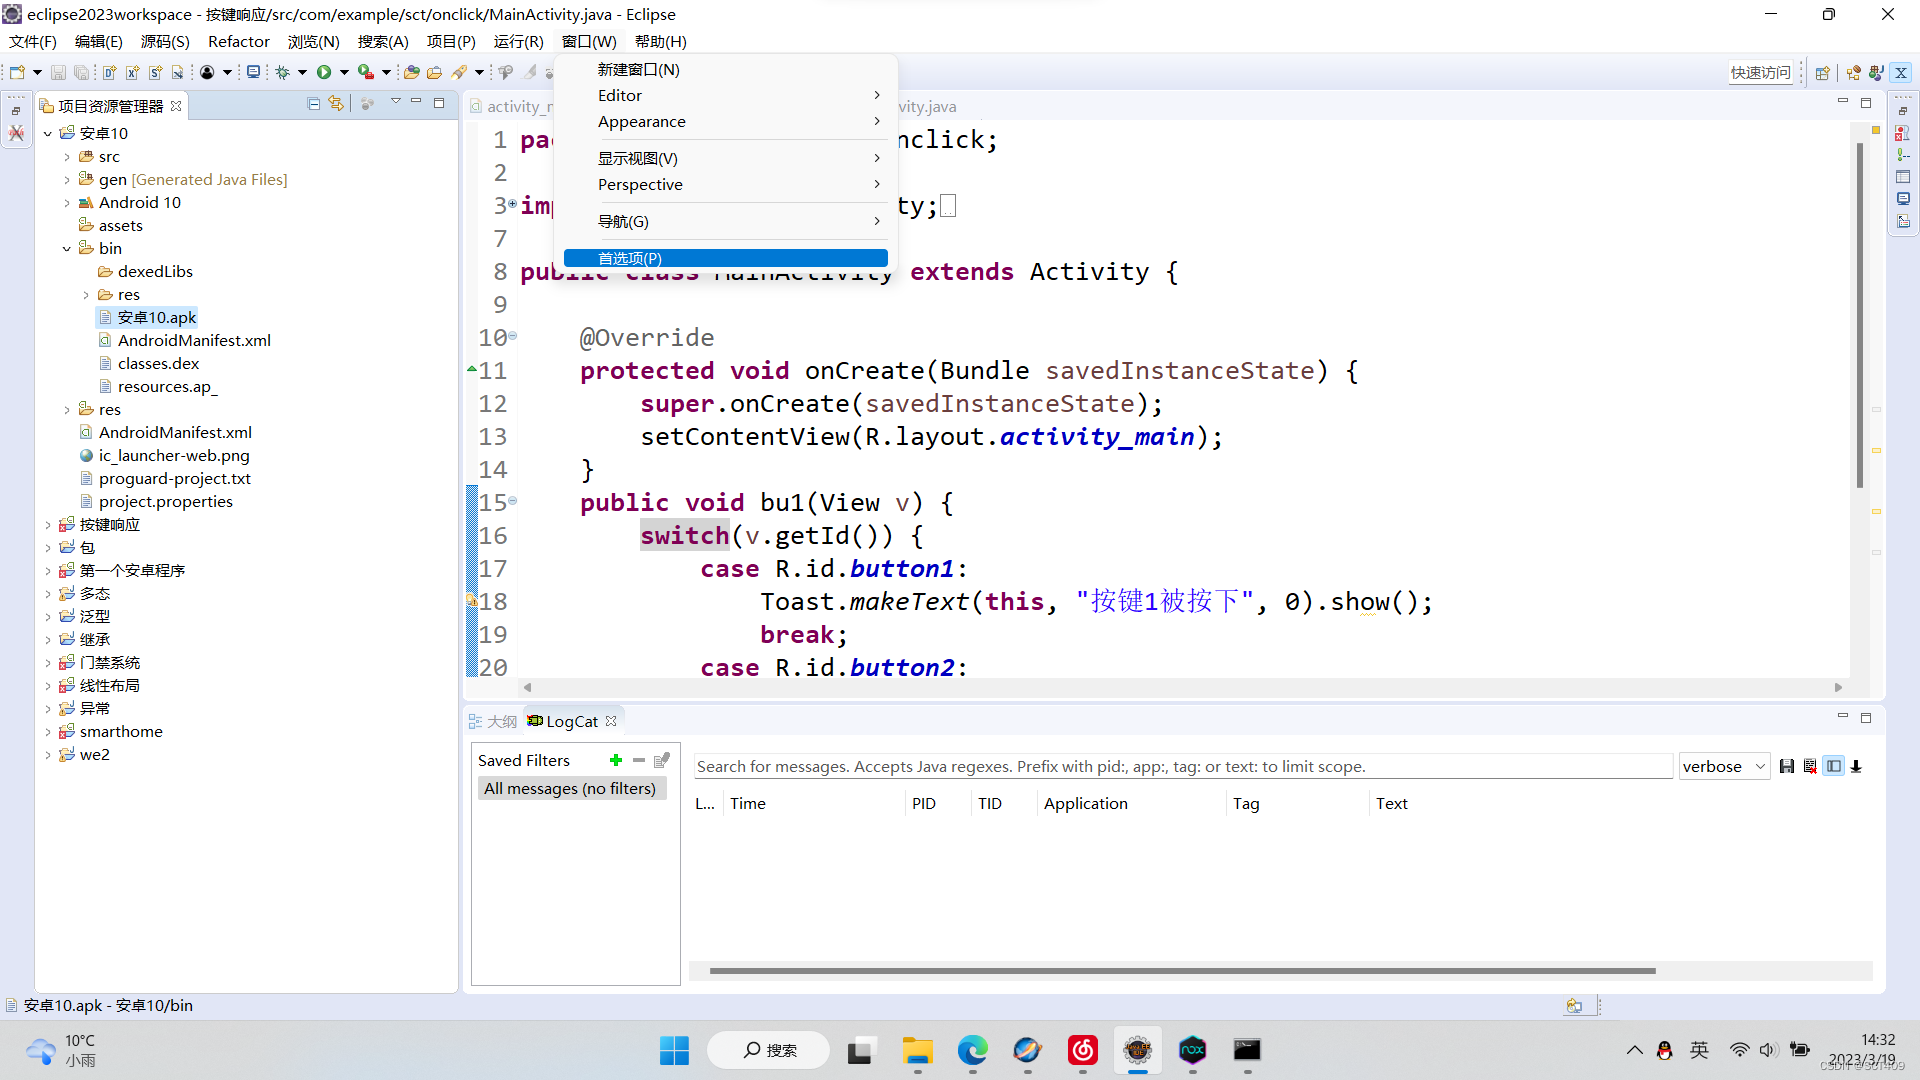Click the New wizard toolbar icon

pos(17,72)
